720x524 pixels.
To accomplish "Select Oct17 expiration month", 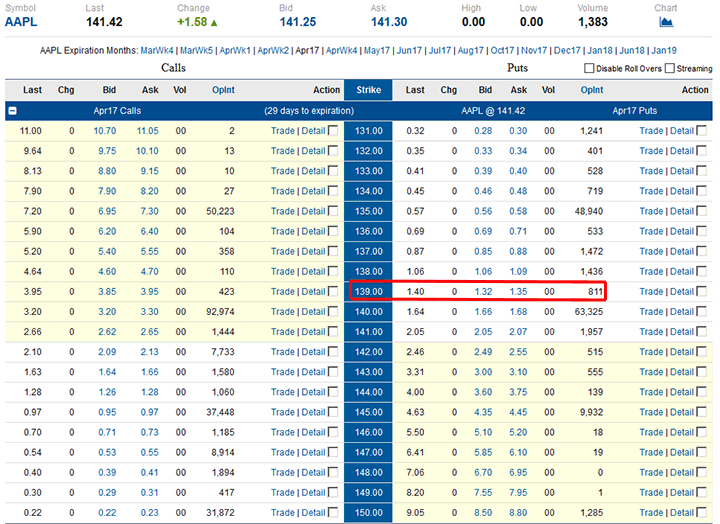I will click(x=502, y=51).
